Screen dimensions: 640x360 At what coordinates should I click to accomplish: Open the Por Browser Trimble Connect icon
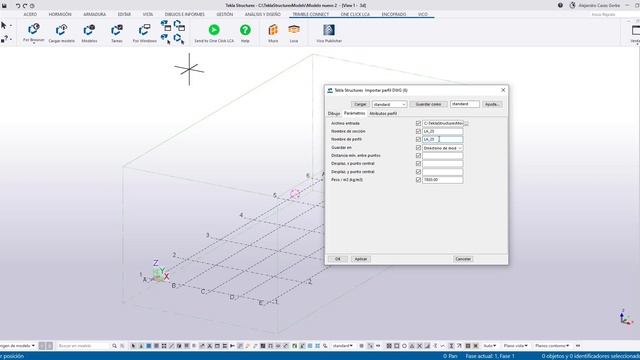point(33,29)
